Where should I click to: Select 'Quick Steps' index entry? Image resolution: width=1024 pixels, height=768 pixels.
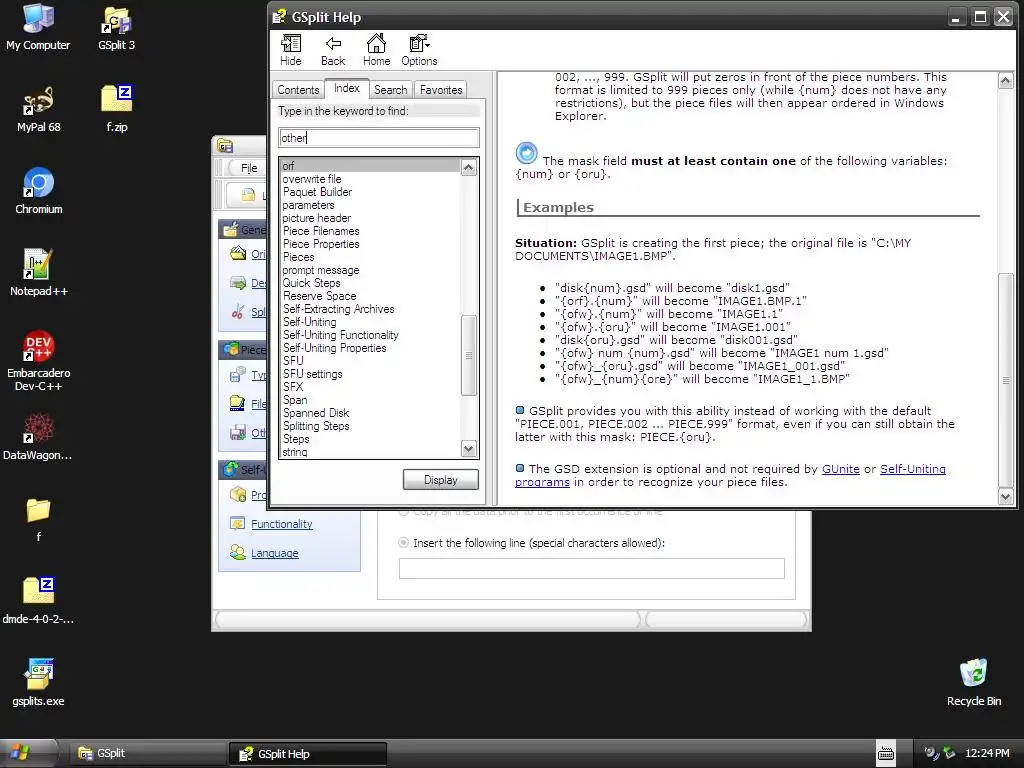click(x=312, y=283)
